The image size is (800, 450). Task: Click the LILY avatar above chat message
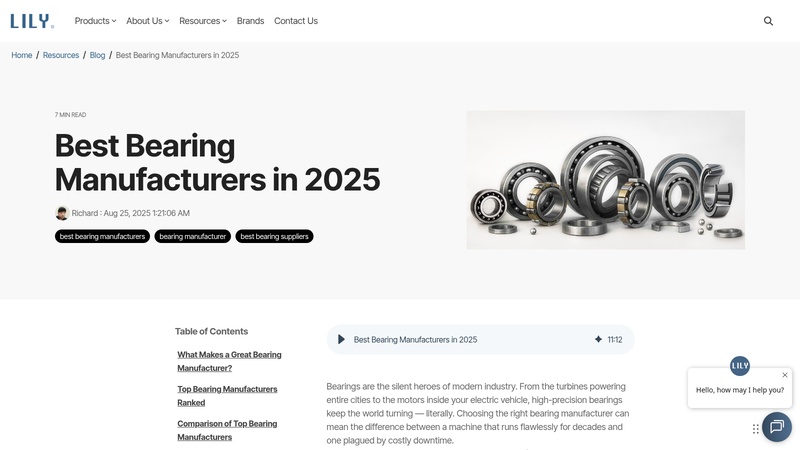click(740, 365)
